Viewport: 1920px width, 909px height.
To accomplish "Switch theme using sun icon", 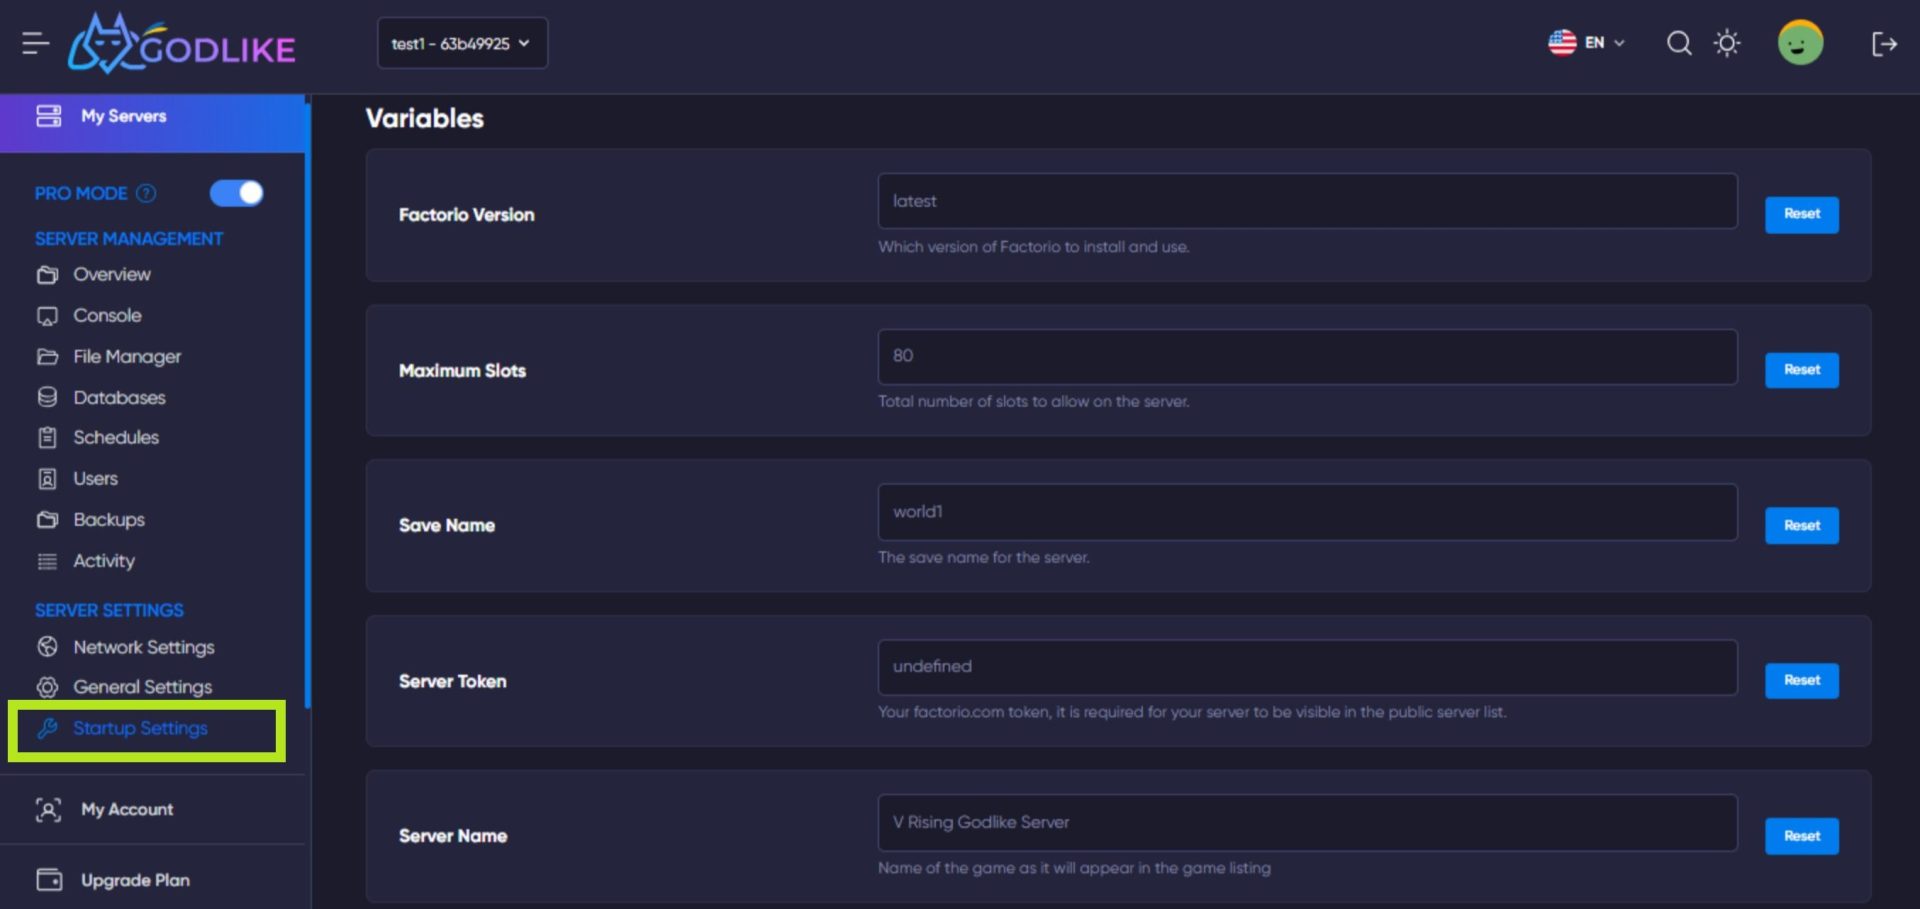I will point(1727,43).
